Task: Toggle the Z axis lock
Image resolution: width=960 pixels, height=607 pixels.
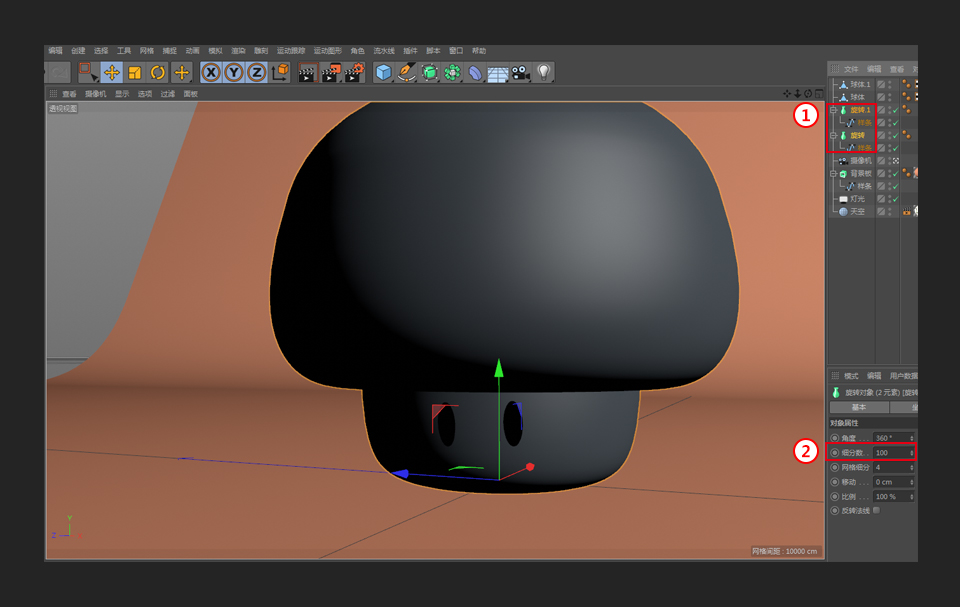Action: 257,72
